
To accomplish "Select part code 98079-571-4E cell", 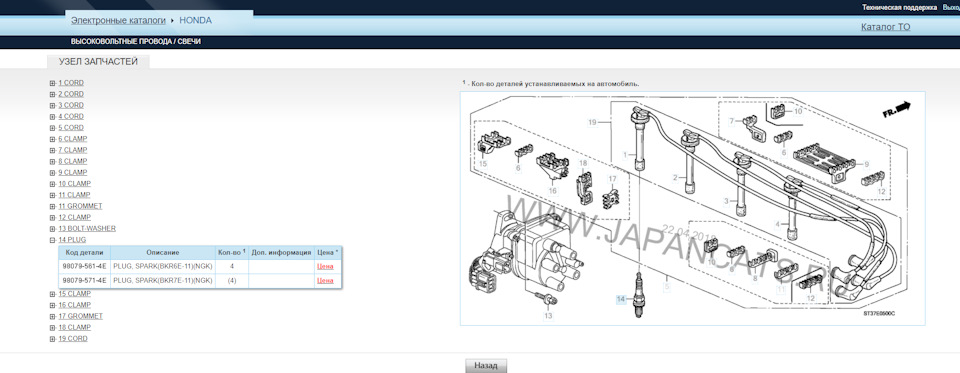I will (84, 281).
